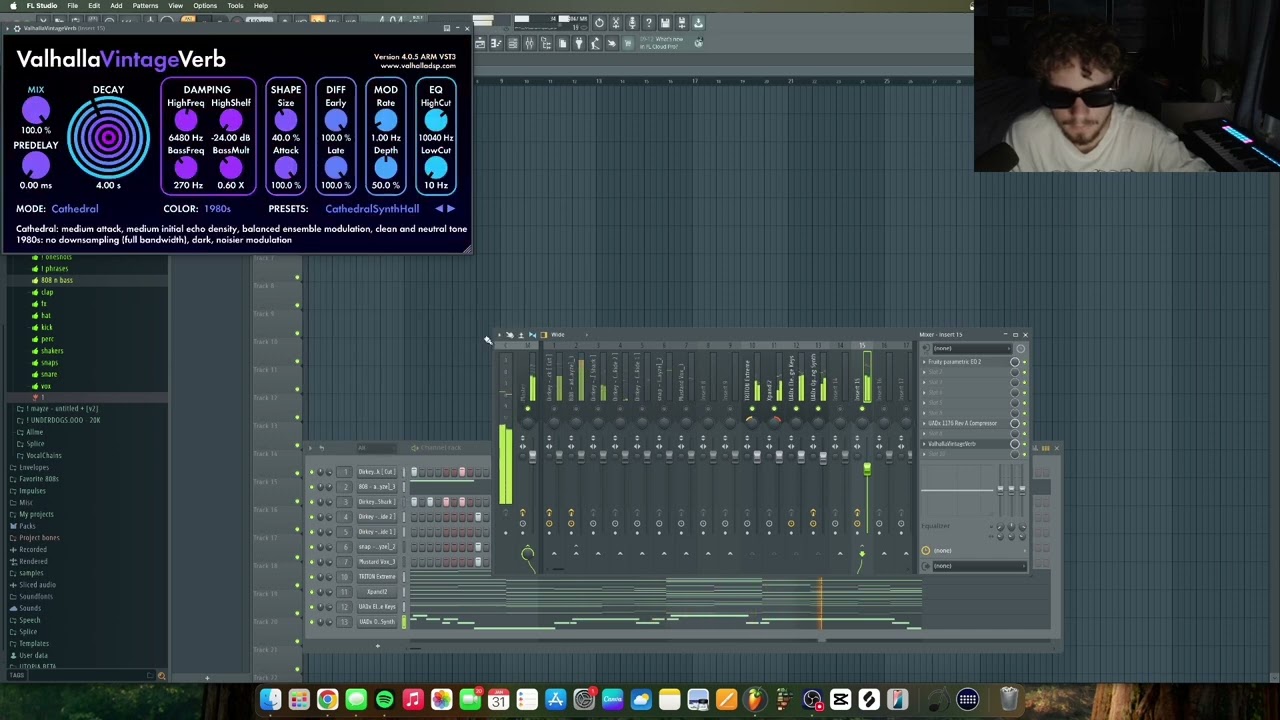
Task: Open the Patterns menu
Action: pyautogui.click(x=145, y=5)
